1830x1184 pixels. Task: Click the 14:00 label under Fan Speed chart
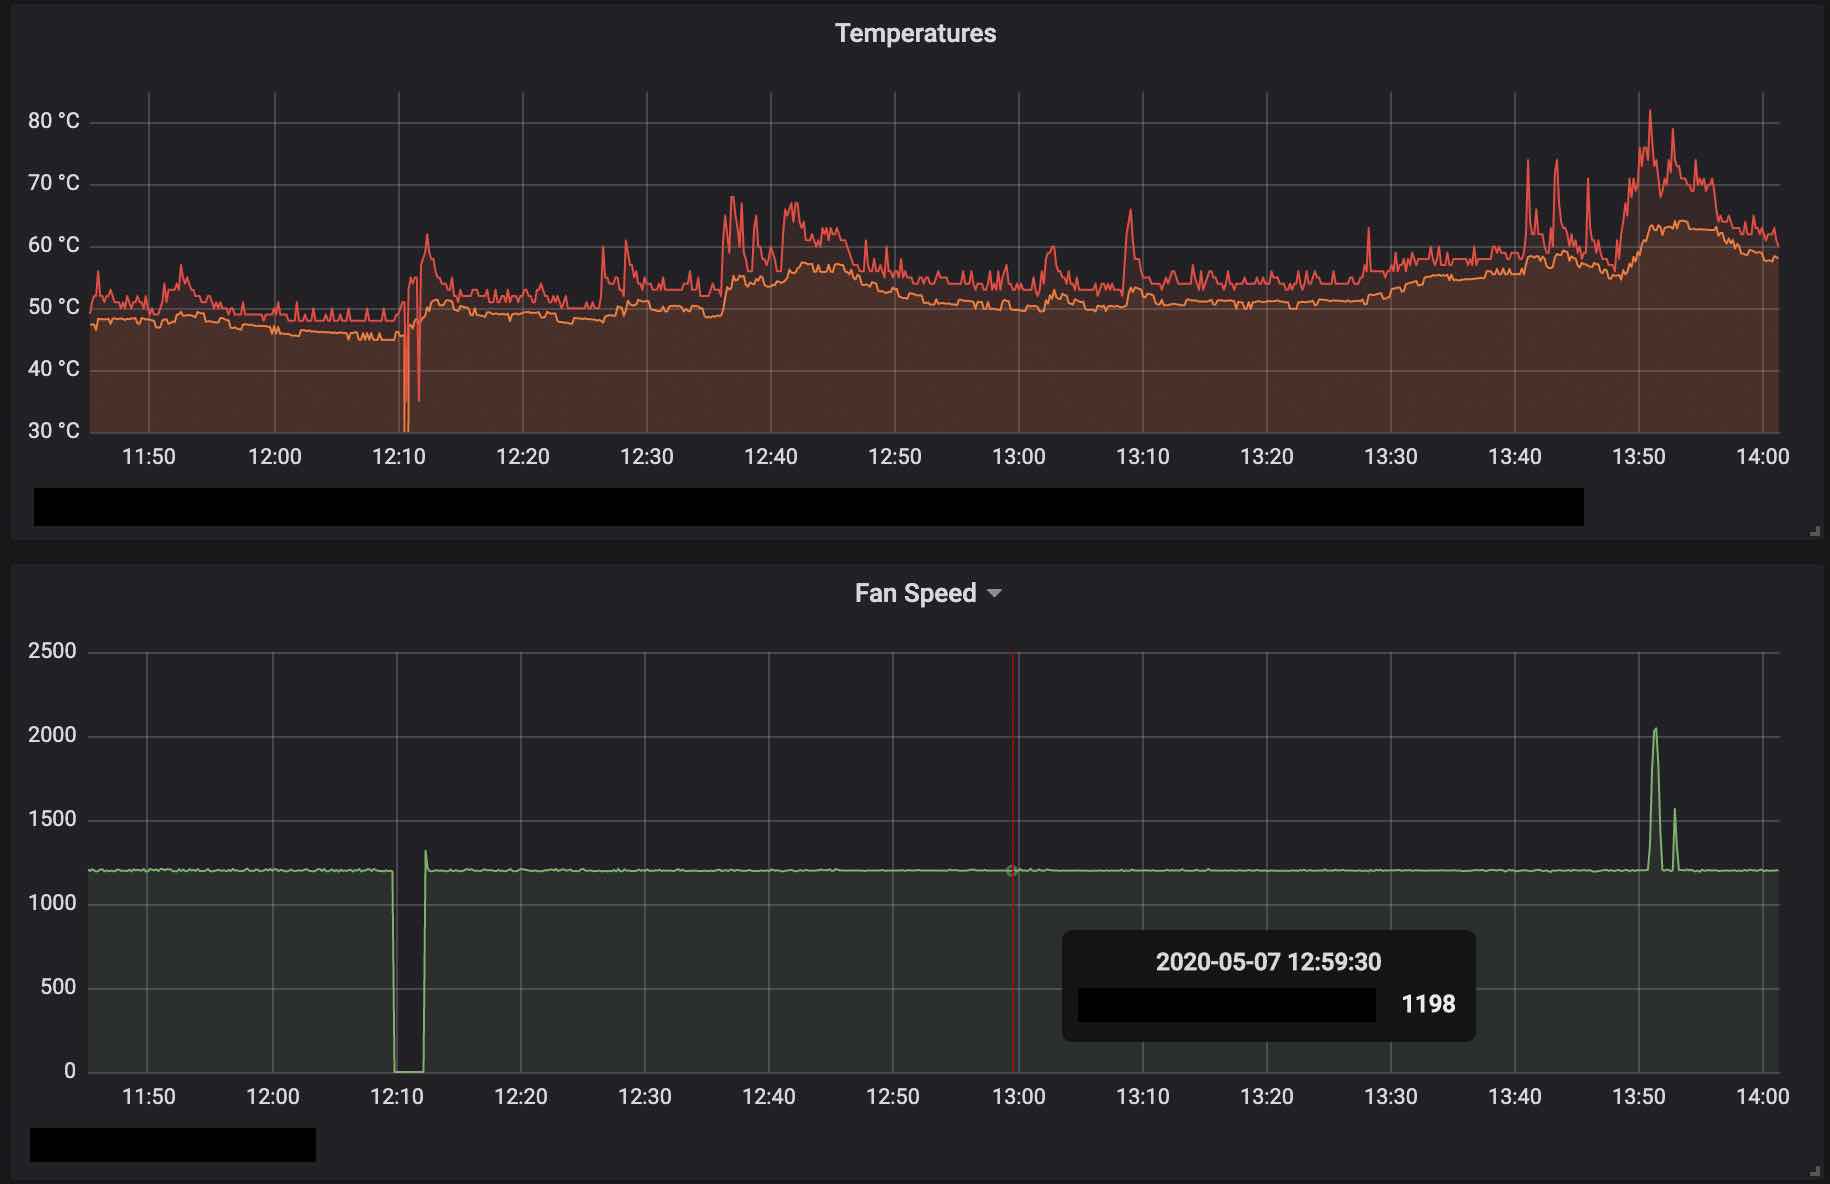(x=1763, y=1097)
